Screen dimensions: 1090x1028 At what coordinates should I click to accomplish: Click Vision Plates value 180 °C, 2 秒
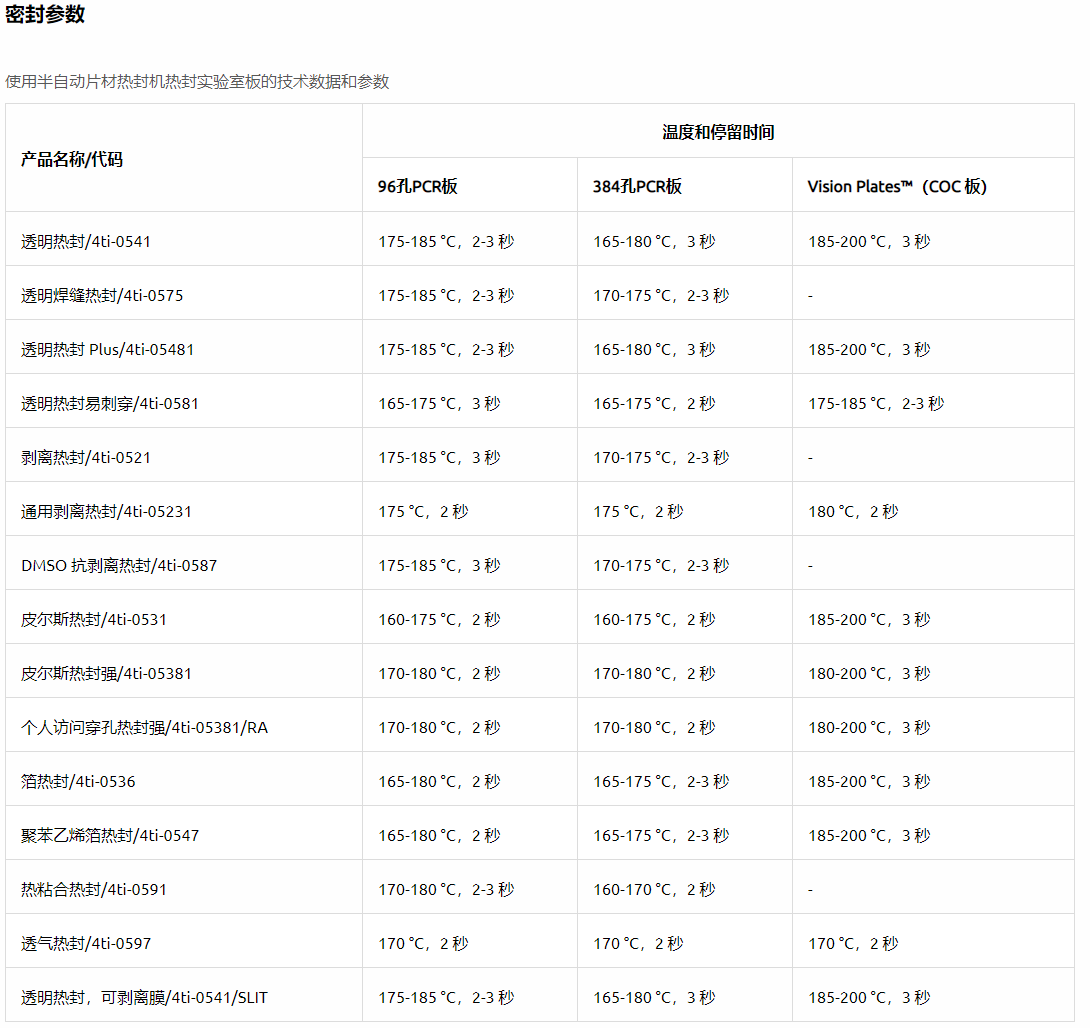point(853,512)
